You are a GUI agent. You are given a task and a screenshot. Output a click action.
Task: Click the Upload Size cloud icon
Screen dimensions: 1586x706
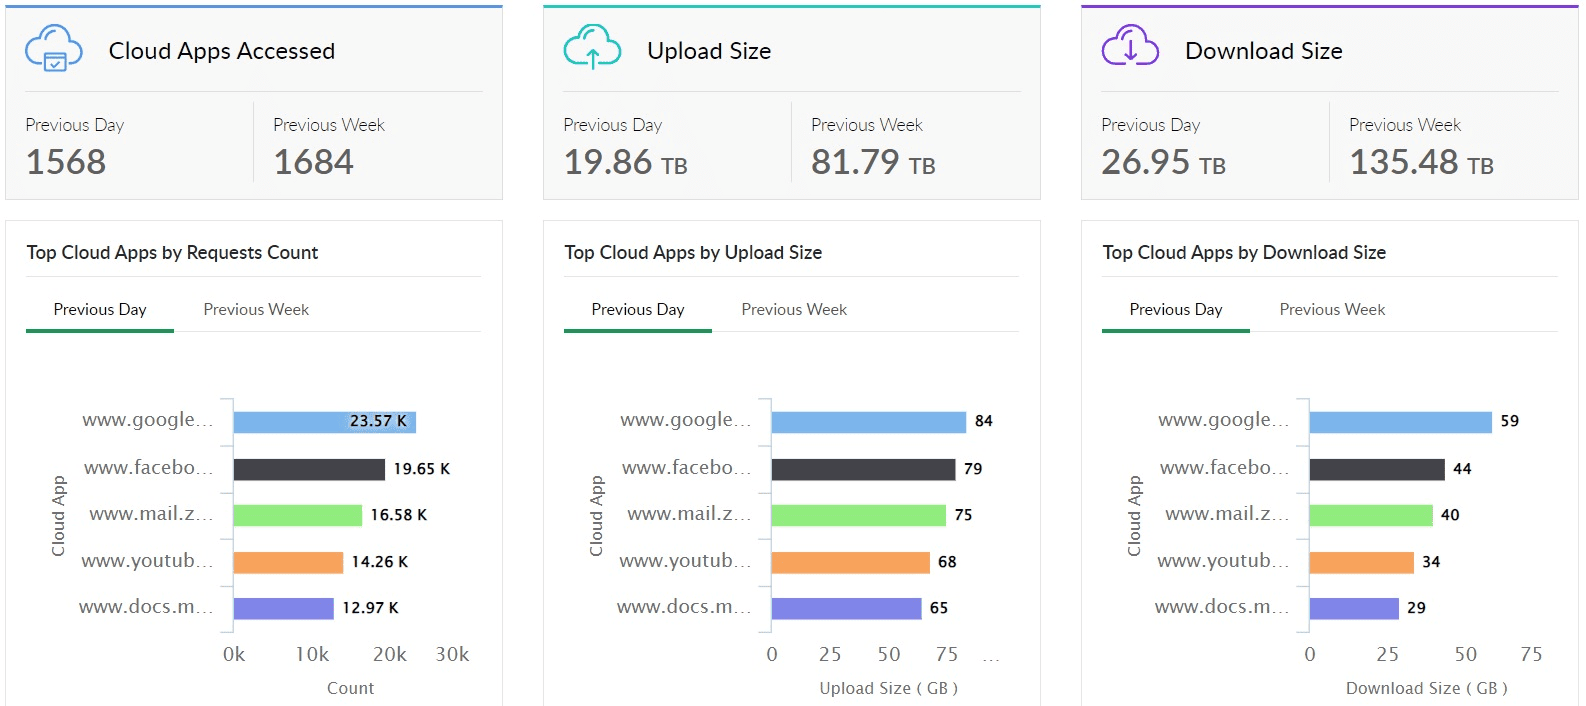[592, 48]
